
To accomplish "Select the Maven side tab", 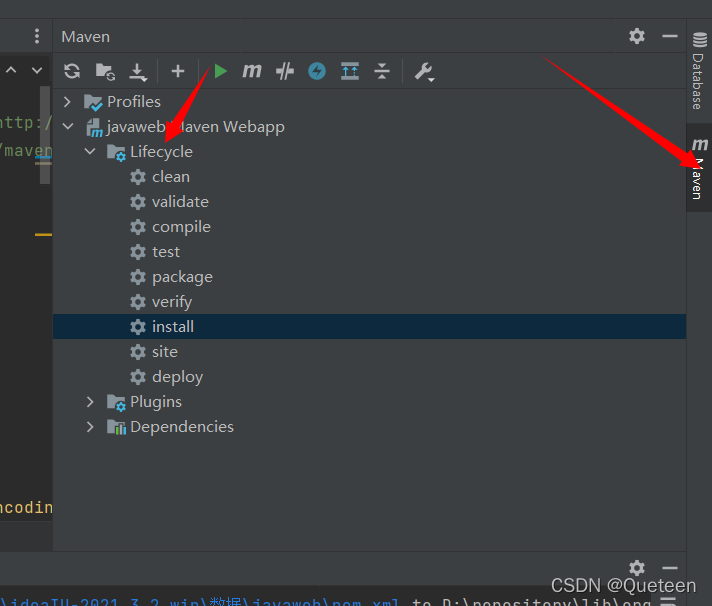I will click(x=699, y=168).
